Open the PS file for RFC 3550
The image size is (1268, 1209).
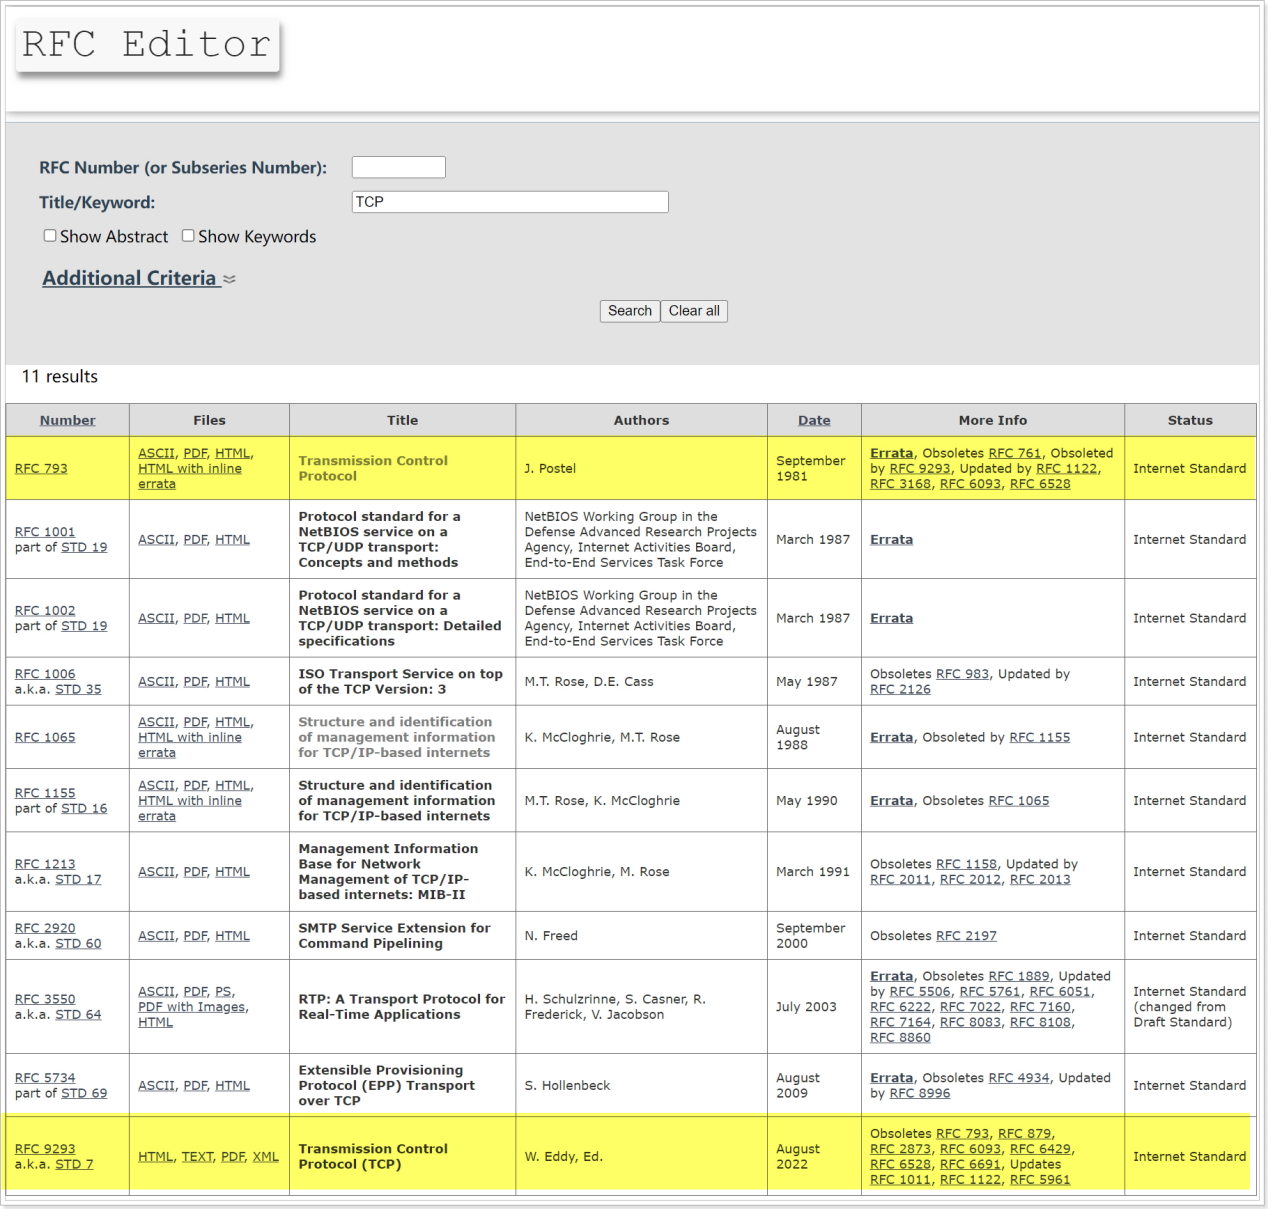point(223,991)
